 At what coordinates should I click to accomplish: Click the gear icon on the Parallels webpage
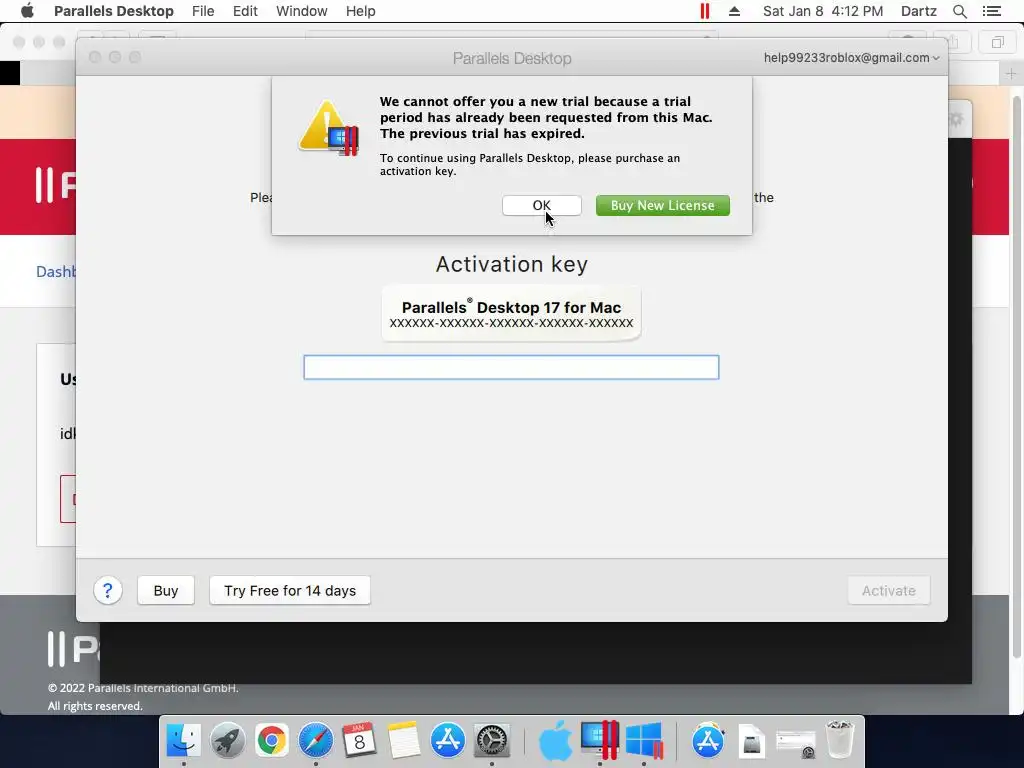[957, 120]
